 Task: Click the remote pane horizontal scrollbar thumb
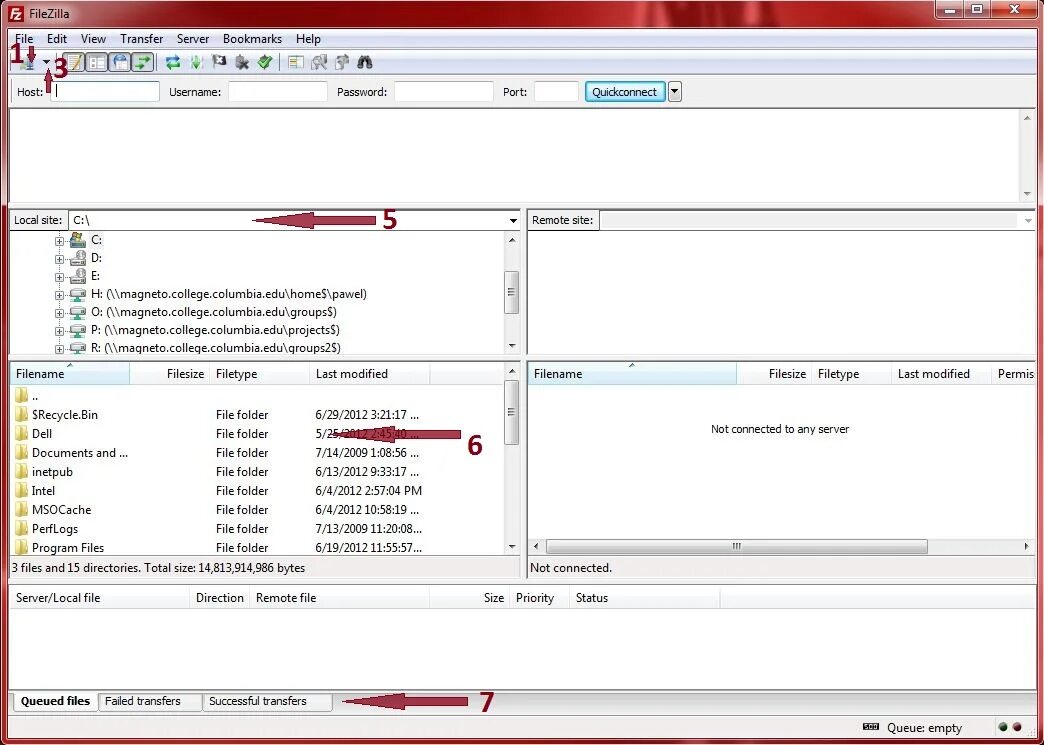[x=736, y=547]
